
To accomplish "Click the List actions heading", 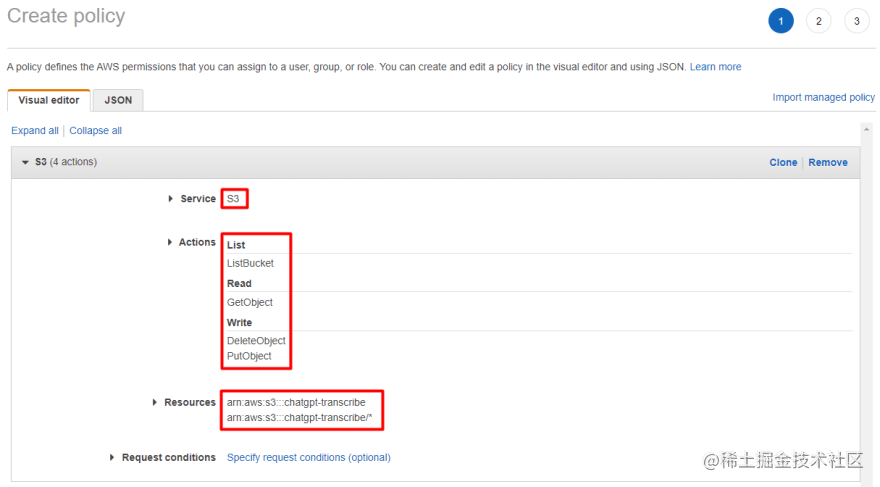I will point(236,245).
